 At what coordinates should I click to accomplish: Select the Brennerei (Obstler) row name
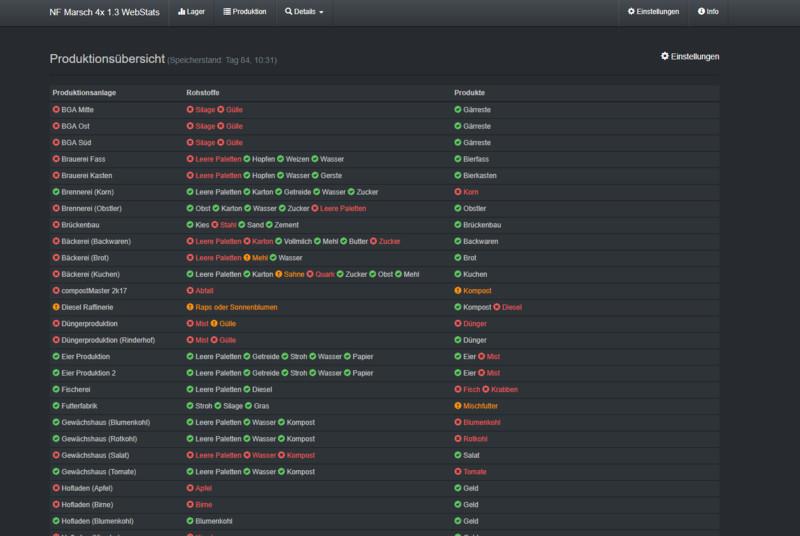click(91, 208)
